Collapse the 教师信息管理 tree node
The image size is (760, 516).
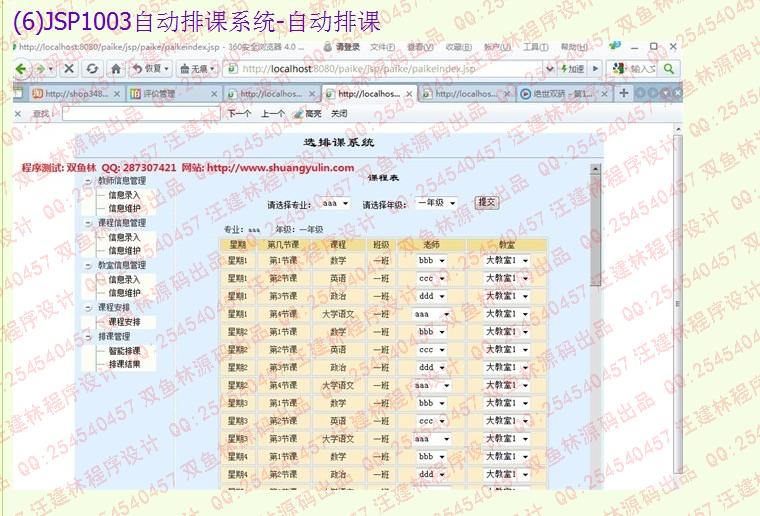click(x=88, y=181)
